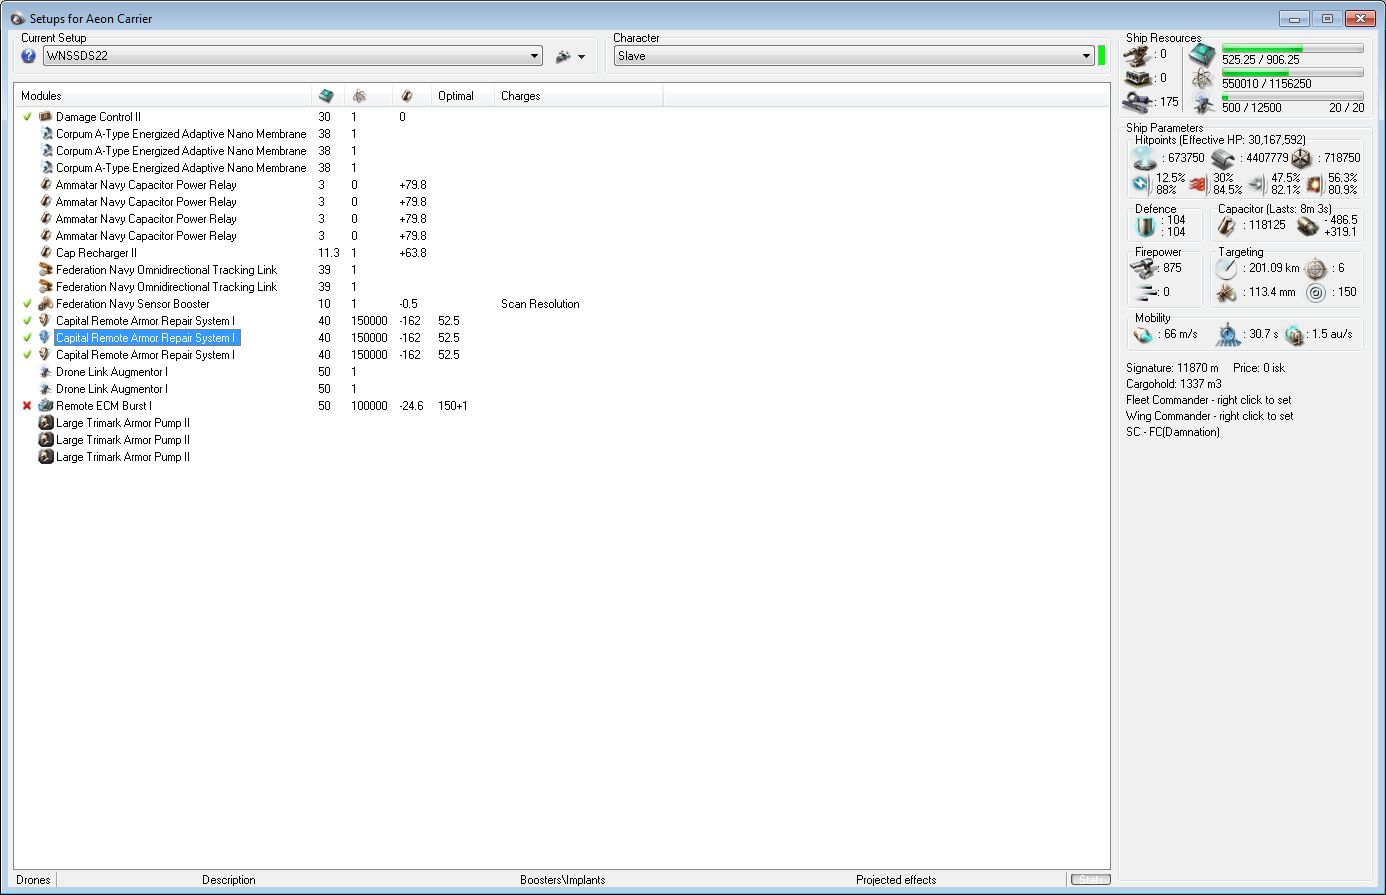Image resolution: width=1386 pixels, height=895 pixels.
Task: Click the Charges column header
Action: click(x=579, y=96)
